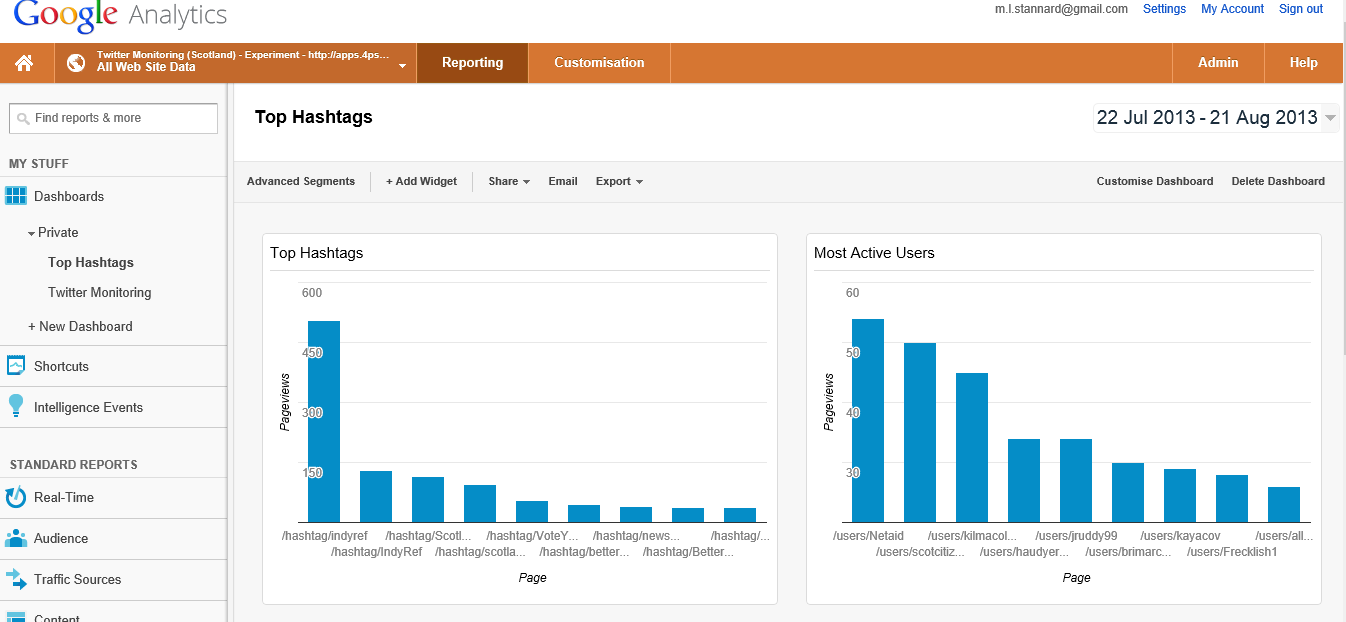
Task: Click the Top Hashtags widget title
Action: (317, 253)
